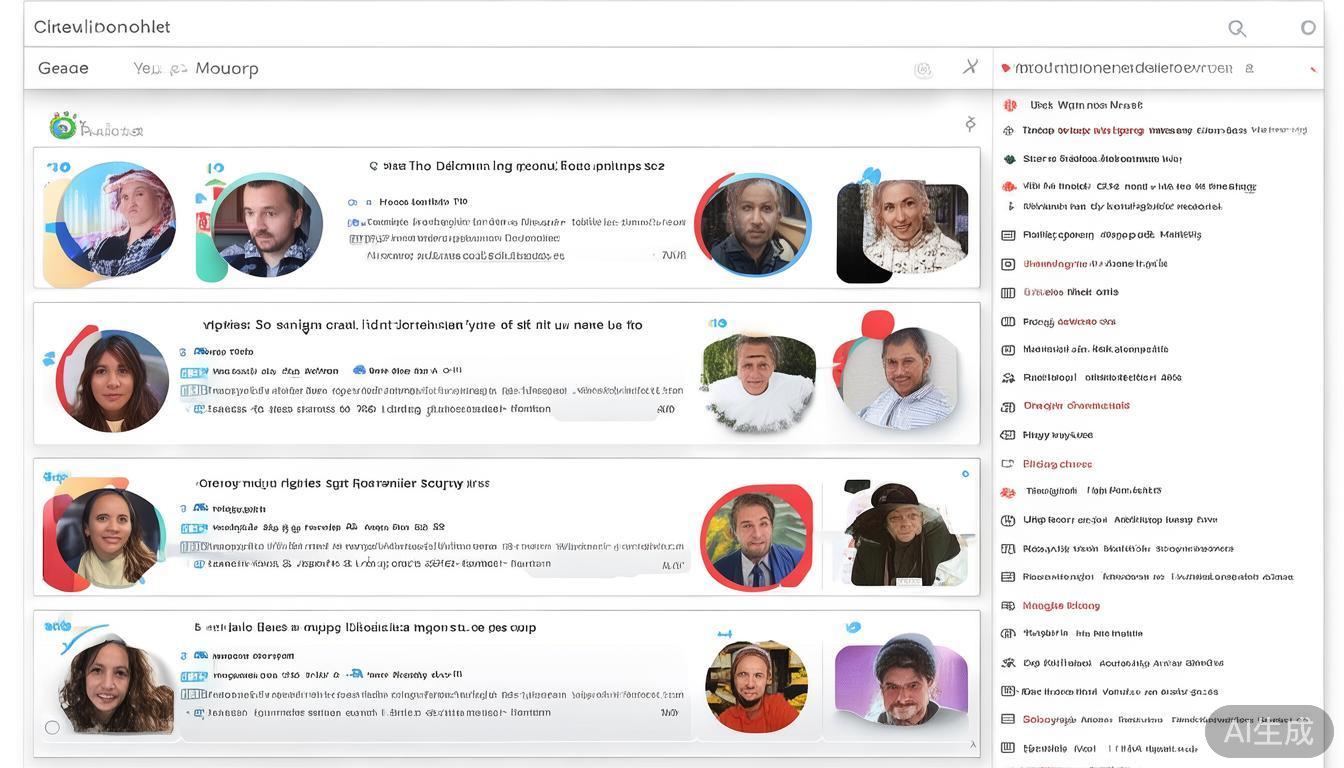
Task: Toggle the small blue circle on the third card
Action: coord(965,474)
